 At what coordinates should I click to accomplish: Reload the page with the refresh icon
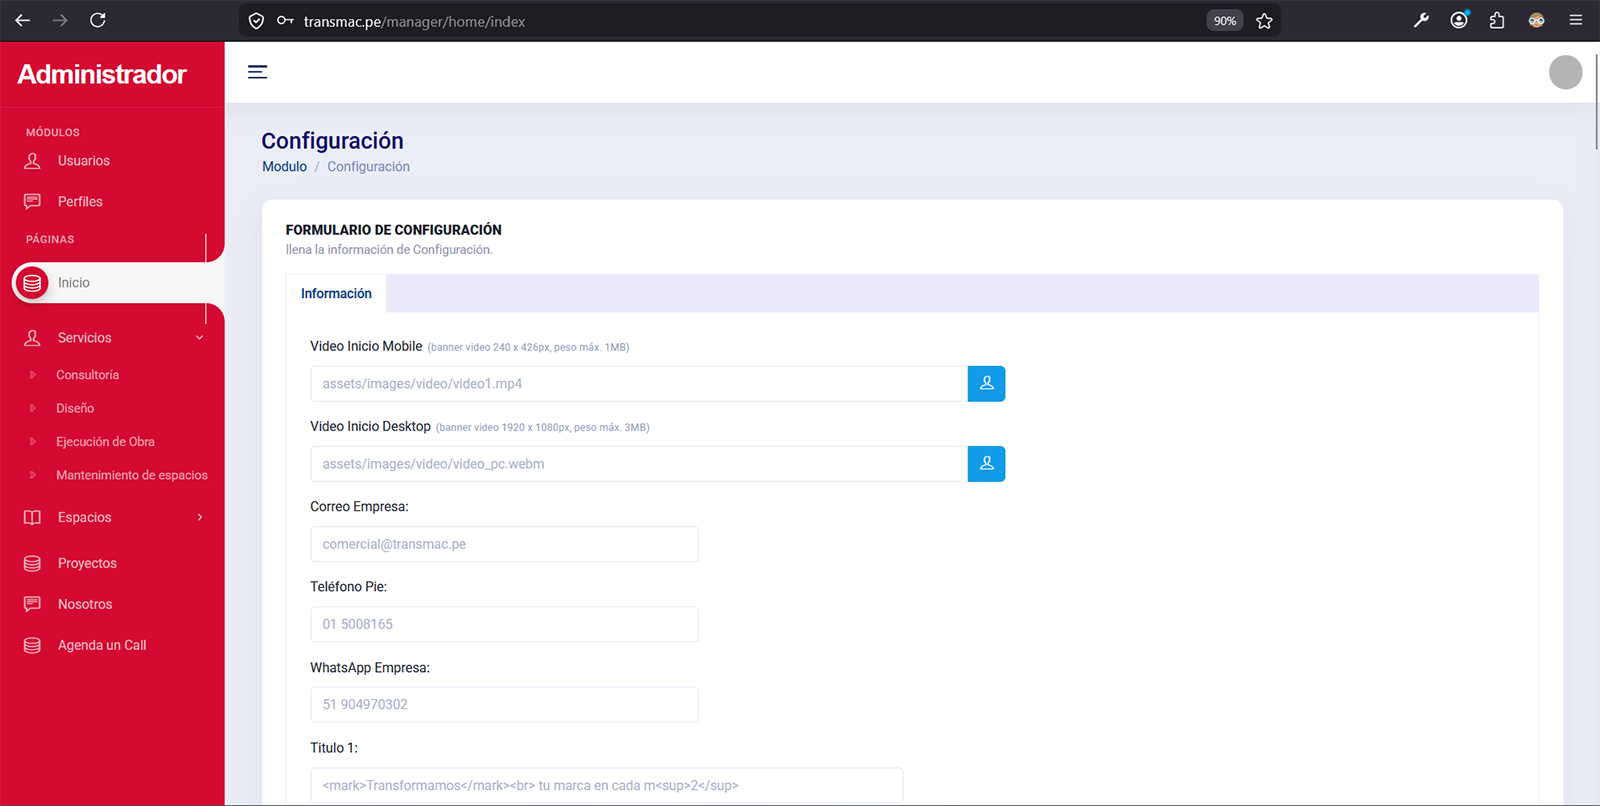(x=98, y=20)
